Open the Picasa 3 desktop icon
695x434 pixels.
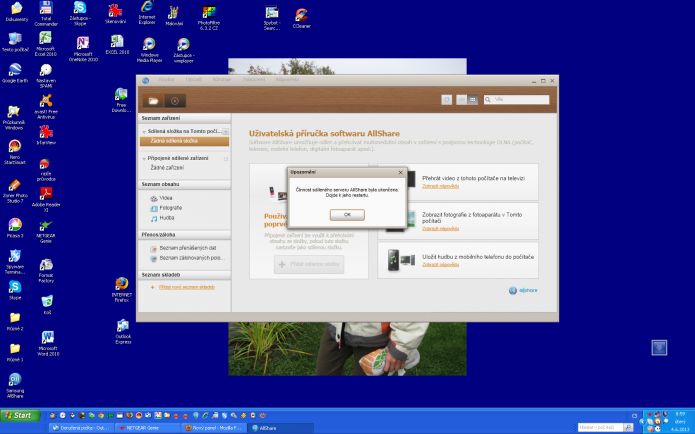pyautogui.click(x=15, y=228)
